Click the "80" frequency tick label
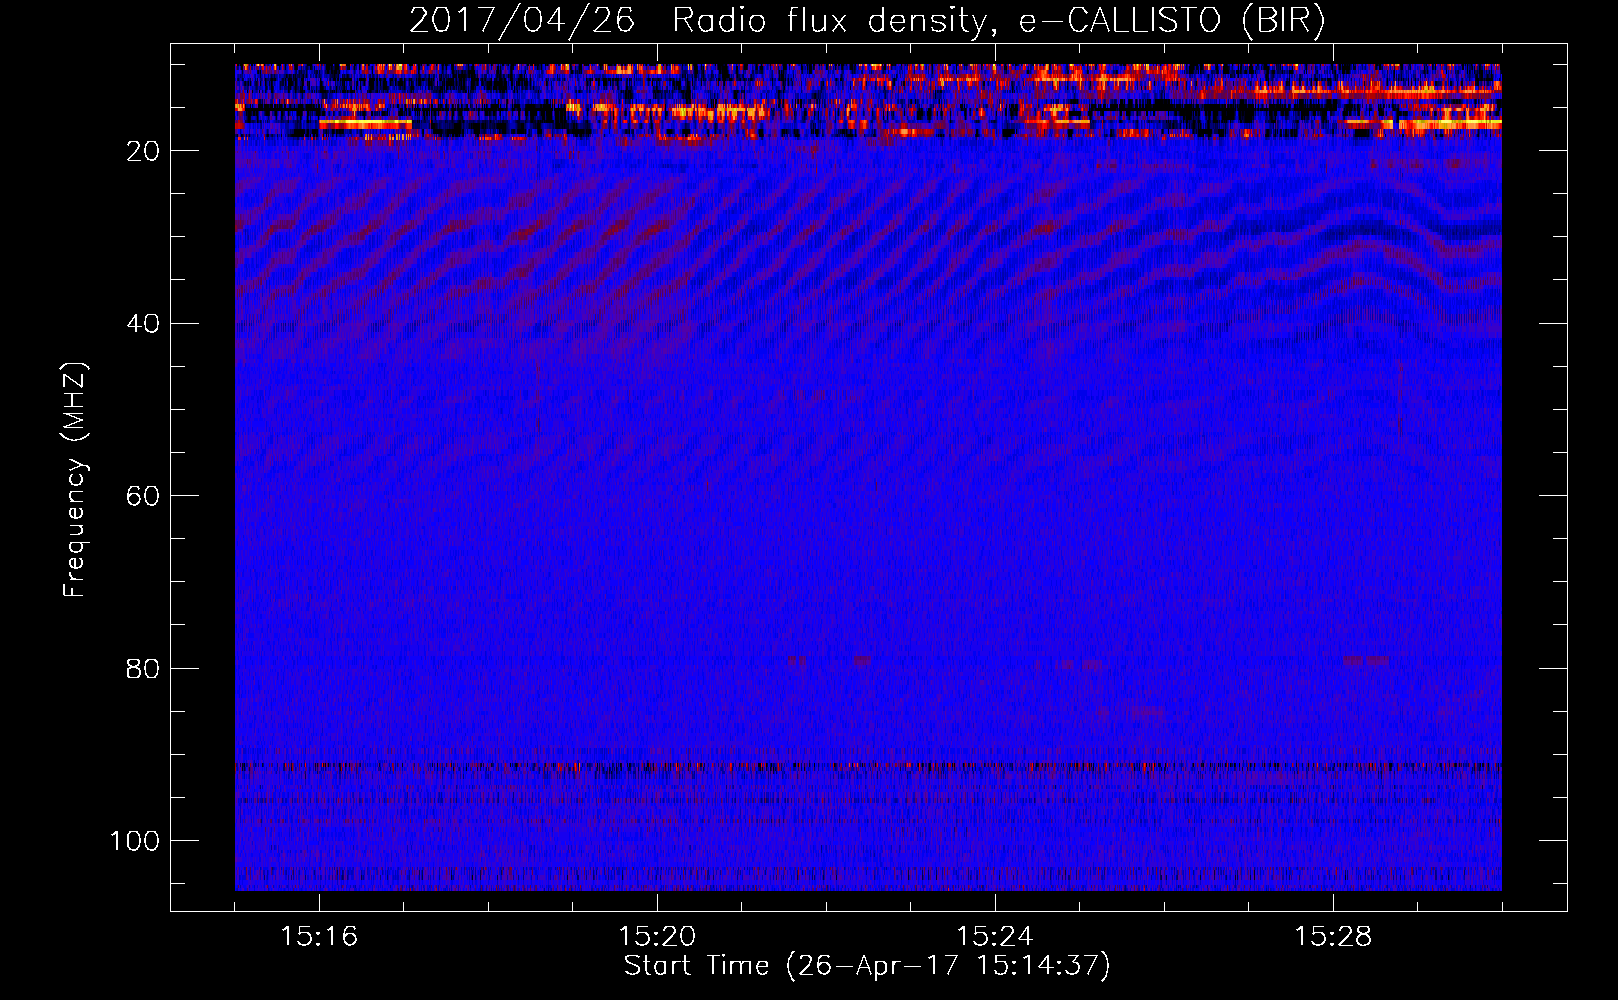1618x1000 pixels. [x=143, y=668]
